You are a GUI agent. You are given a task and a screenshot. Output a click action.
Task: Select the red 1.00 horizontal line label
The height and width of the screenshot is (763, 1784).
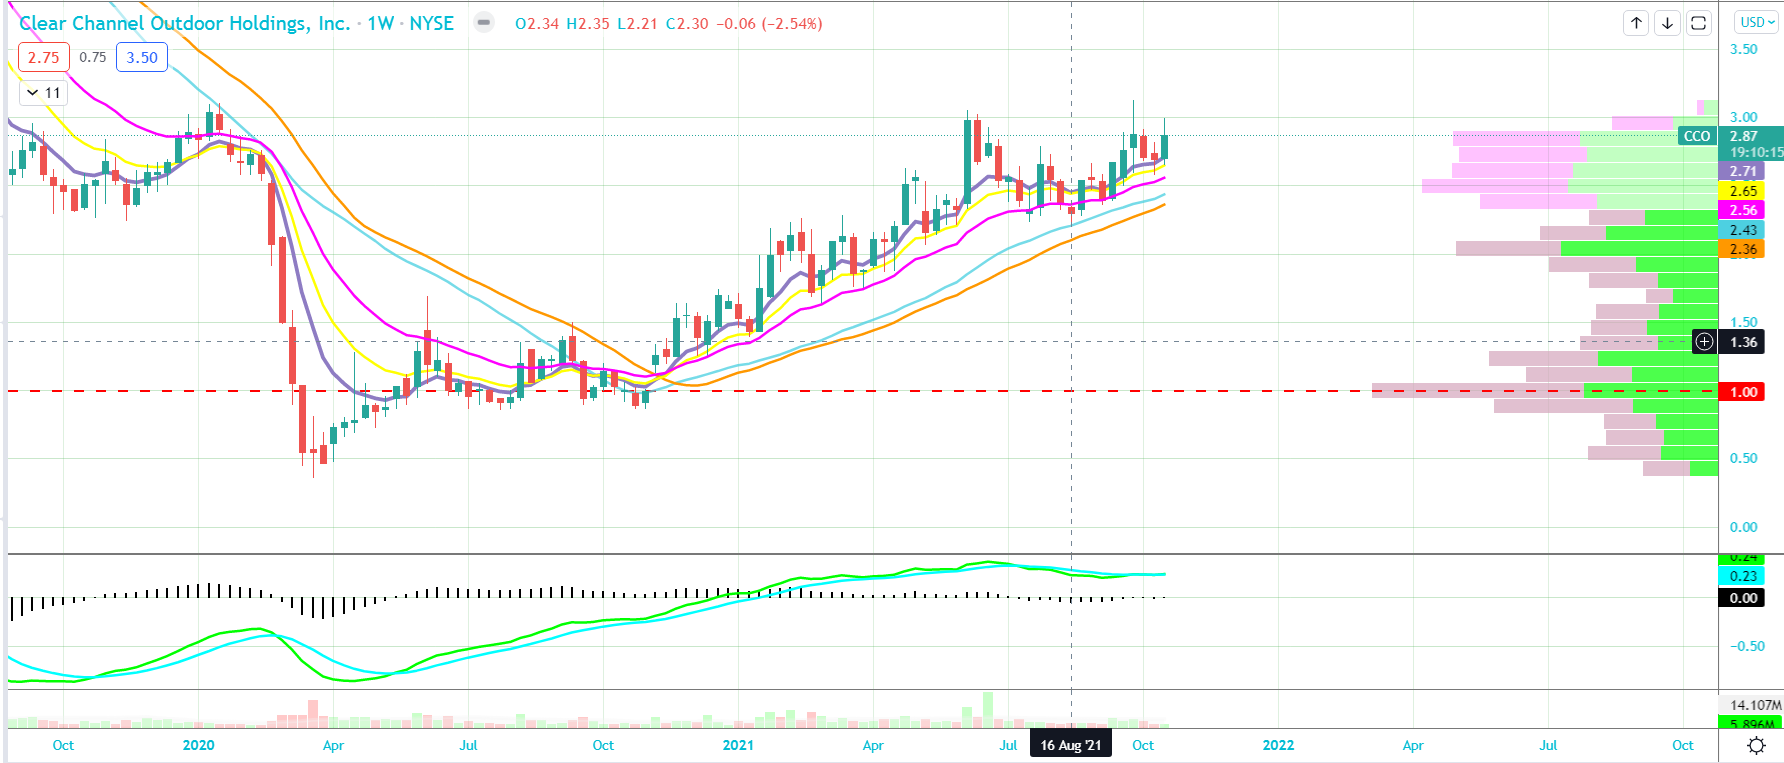(x=1742, y=392)
